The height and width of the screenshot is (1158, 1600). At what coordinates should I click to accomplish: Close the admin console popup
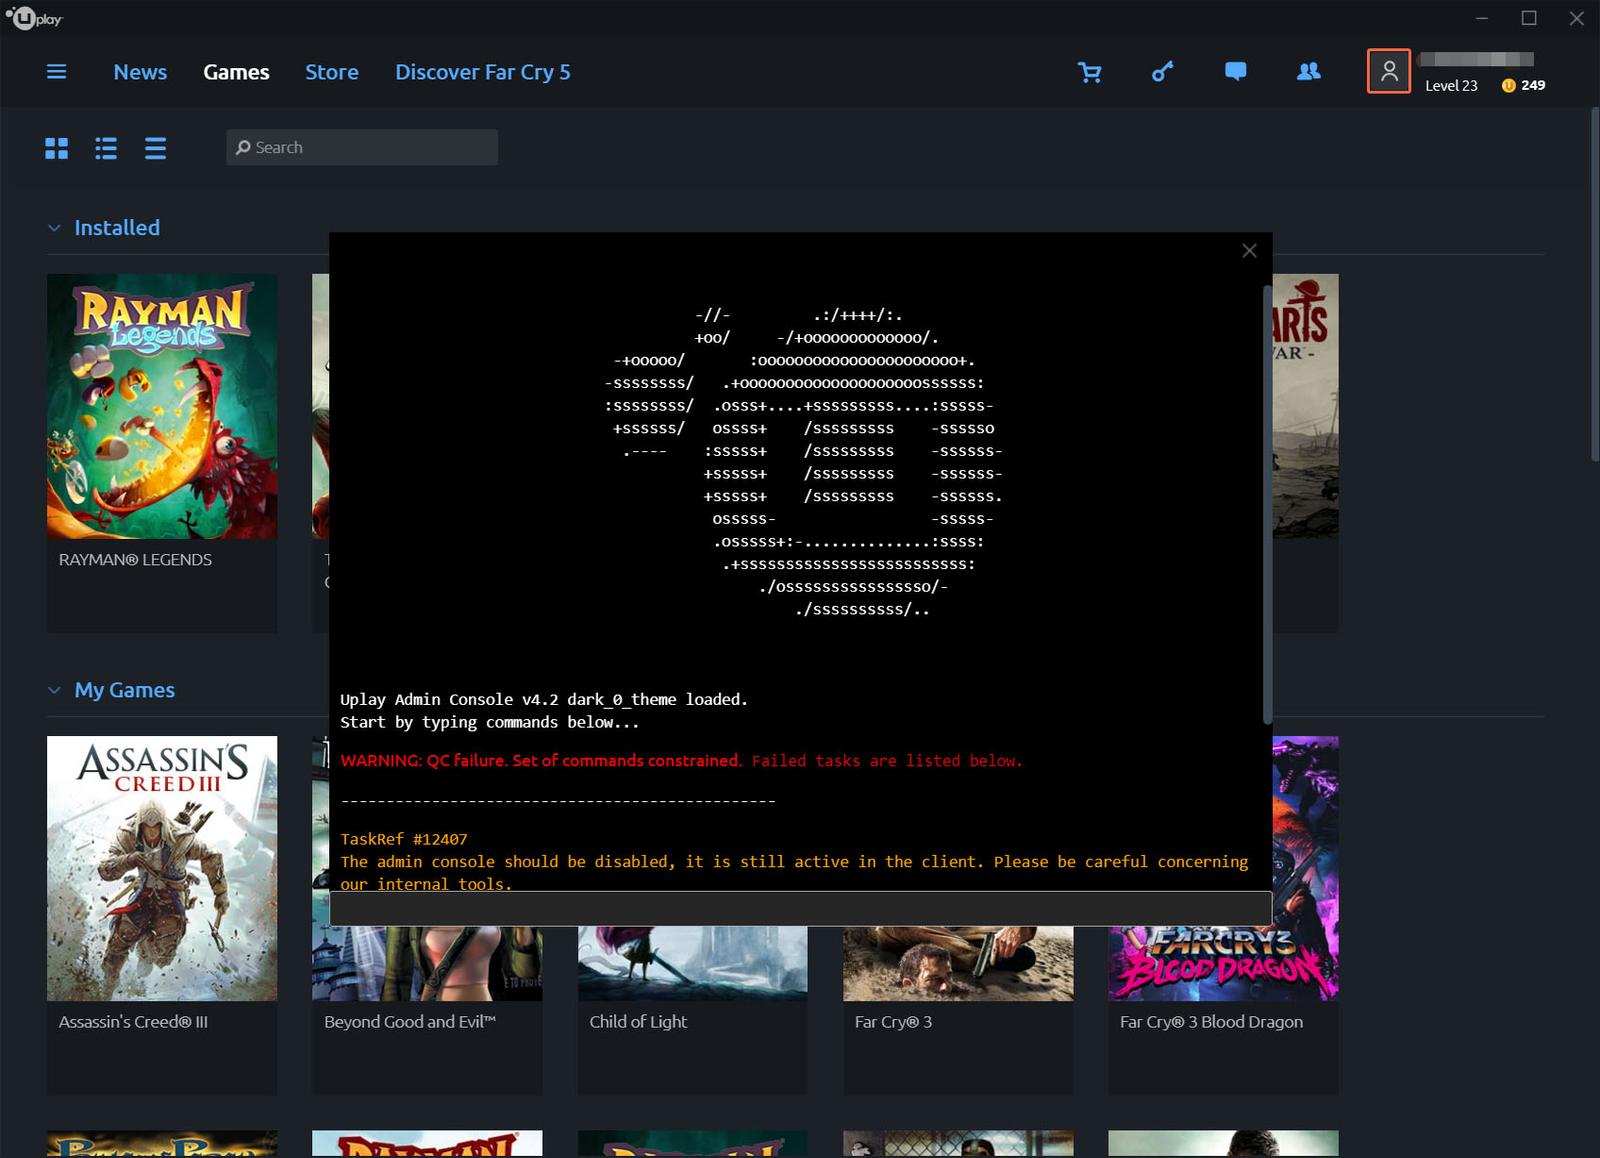(1249, 251)
